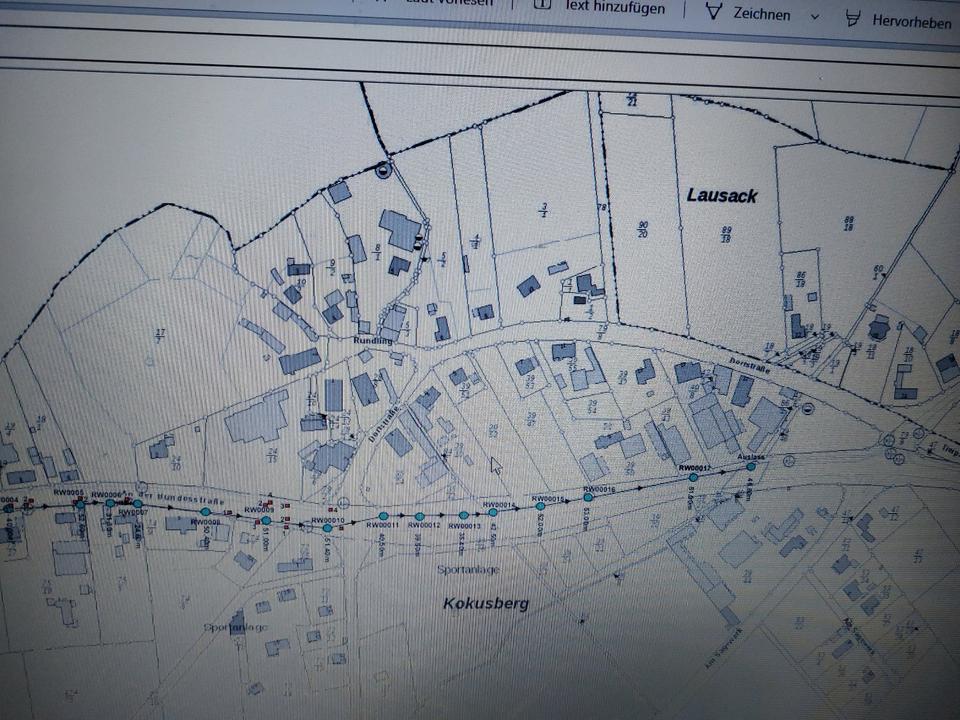Select manhole node RW00016
The width and height of the screenshot is (960, 720).
coord(588,497)
